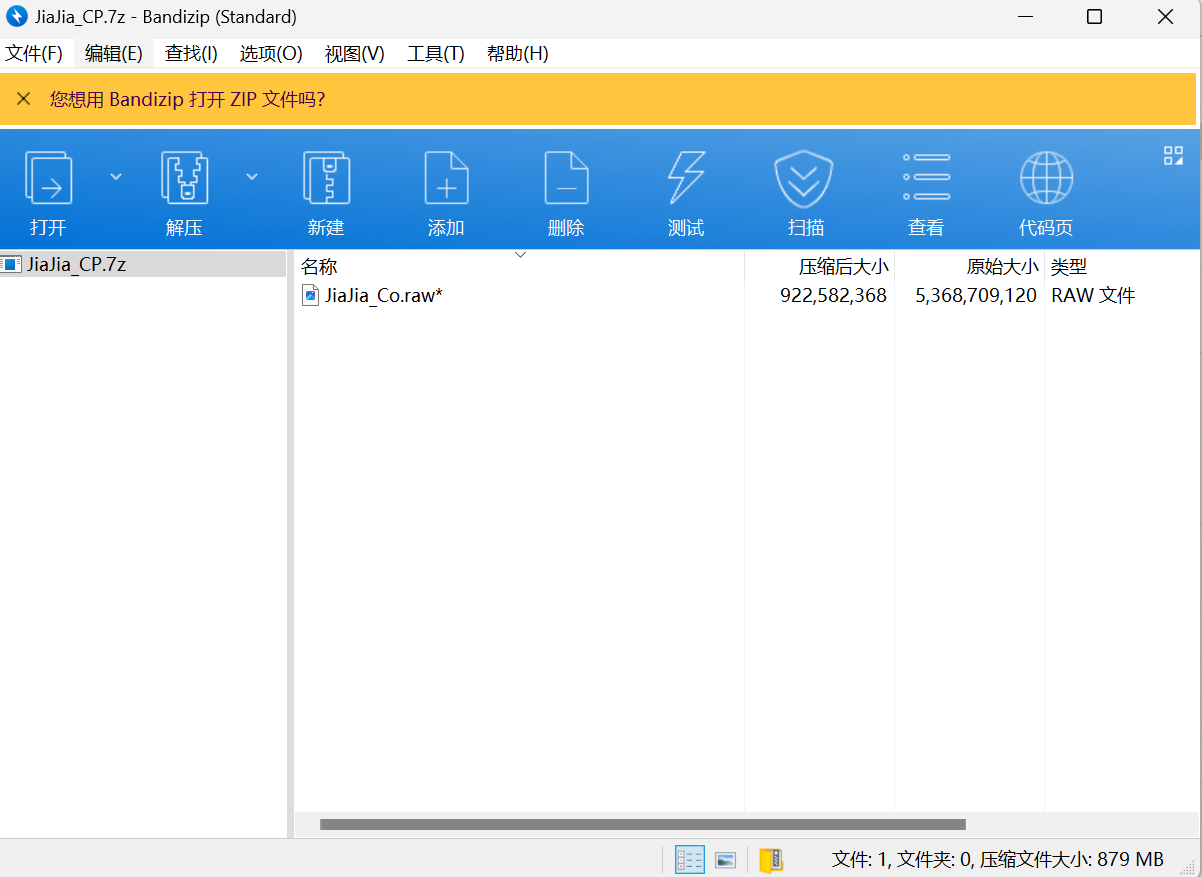Open the 查找(I) menu

click(x=191, y=54)
